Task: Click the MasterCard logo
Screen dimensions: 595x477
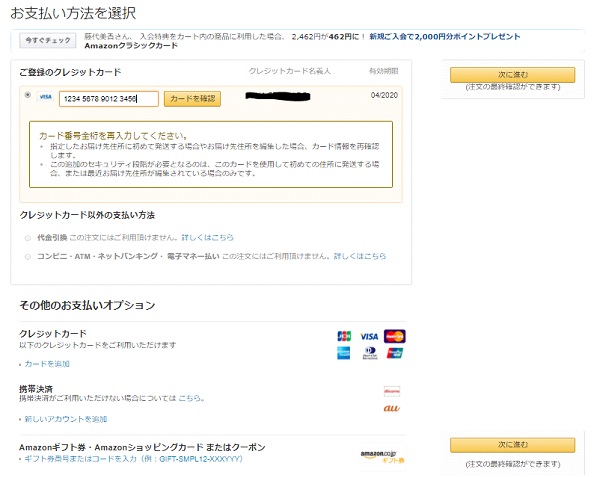Action: [x=395, y=336]
